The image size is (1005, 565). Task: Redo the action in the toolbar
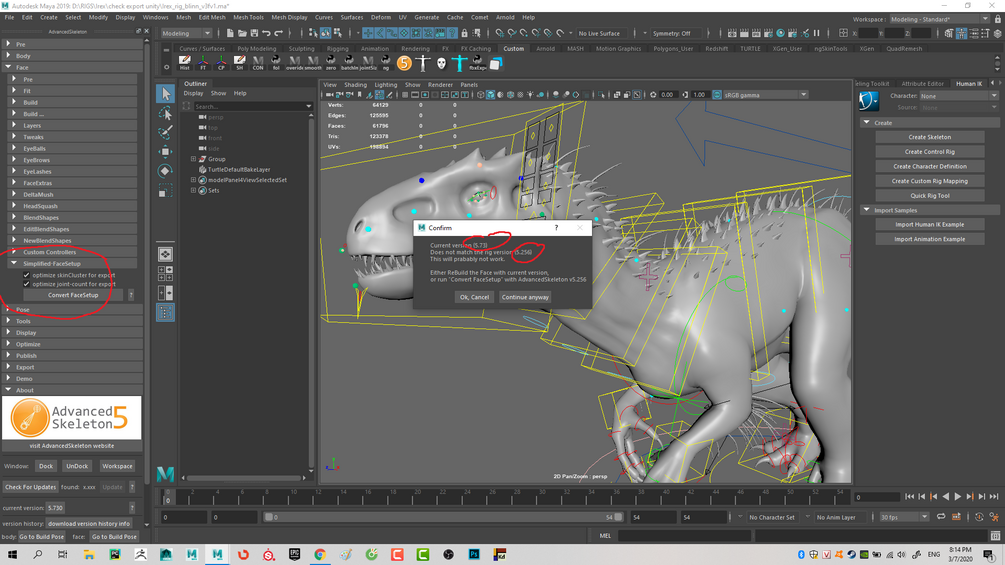coord(279,33)
